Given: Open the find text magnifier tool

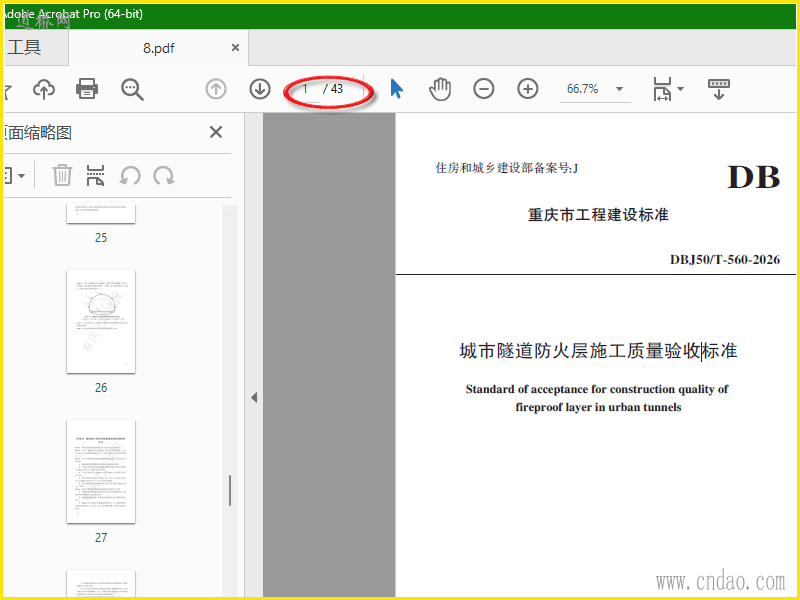Looking at the screenshot, I should click(x=132, y=89).
